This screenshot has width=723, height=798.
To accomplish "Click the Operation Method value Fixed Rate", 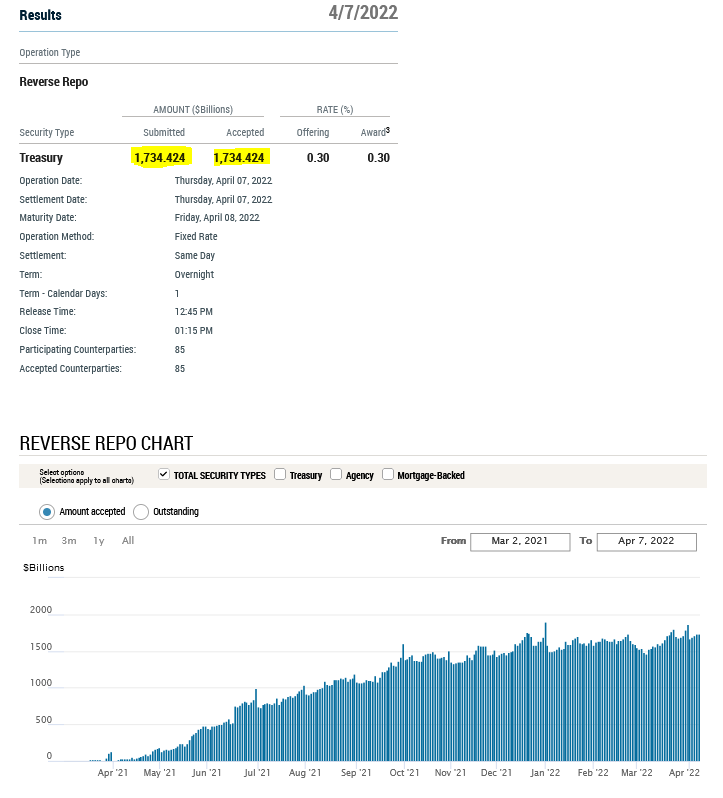I will [x=196, y=237].
